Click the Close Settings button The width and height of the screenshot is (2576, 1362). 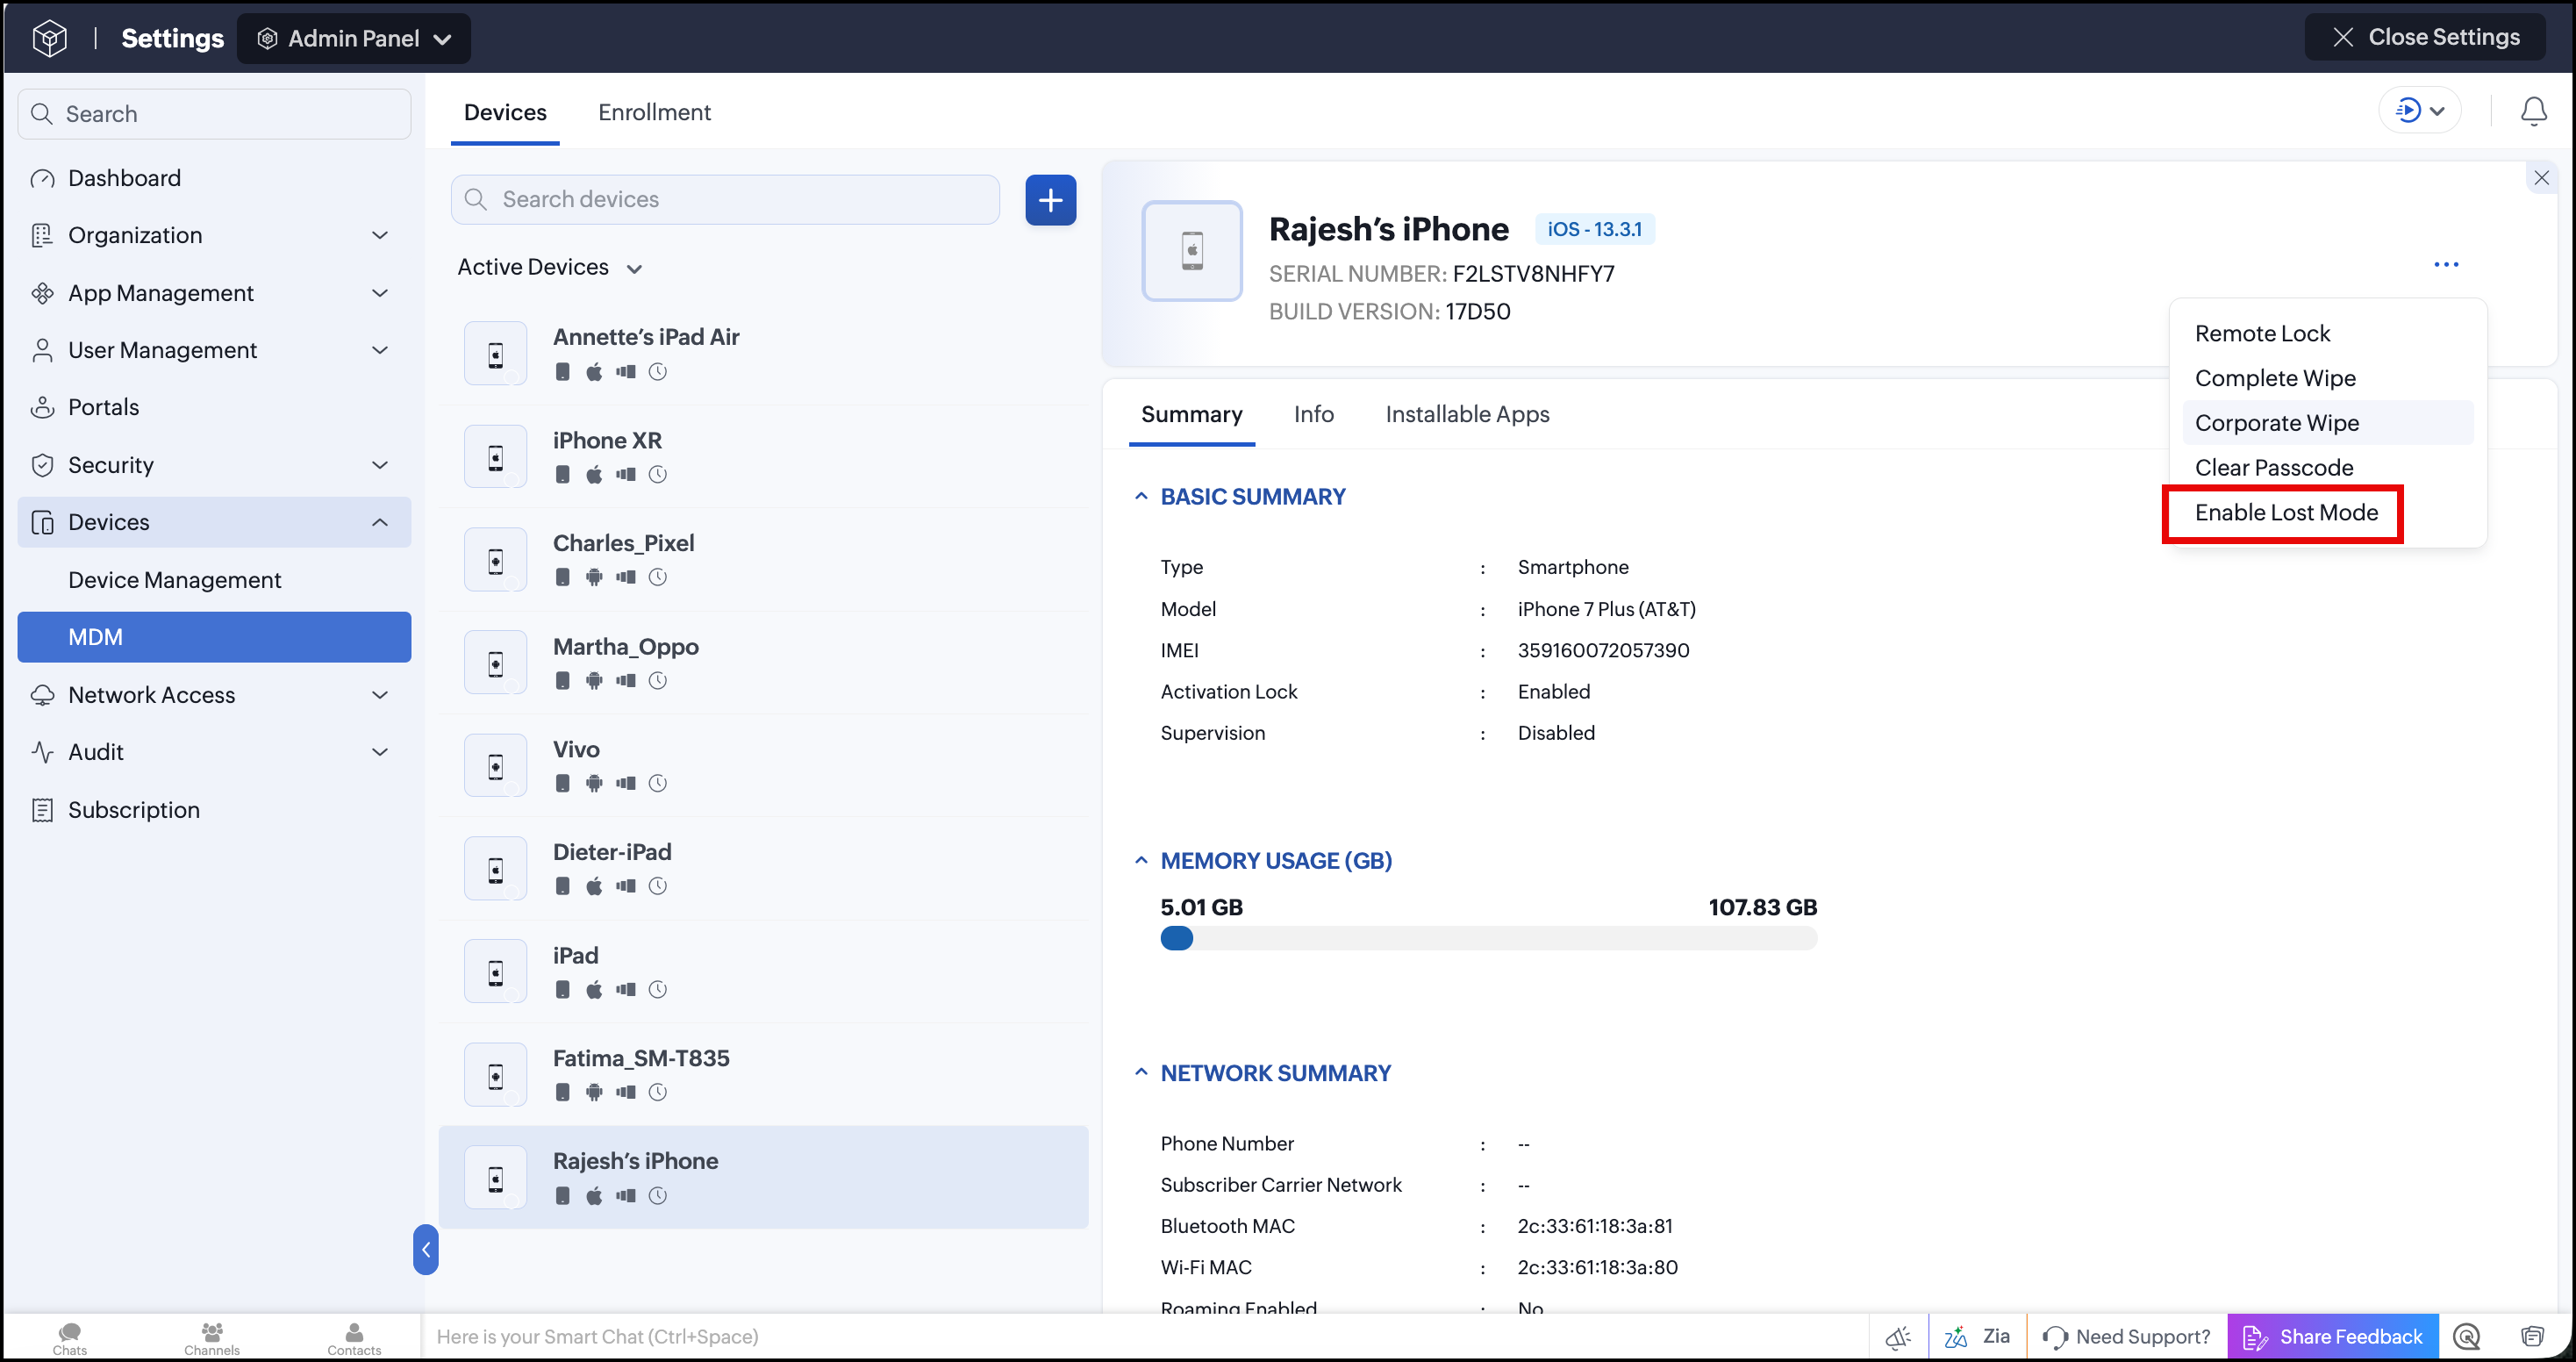click(x=2424, y=38)
